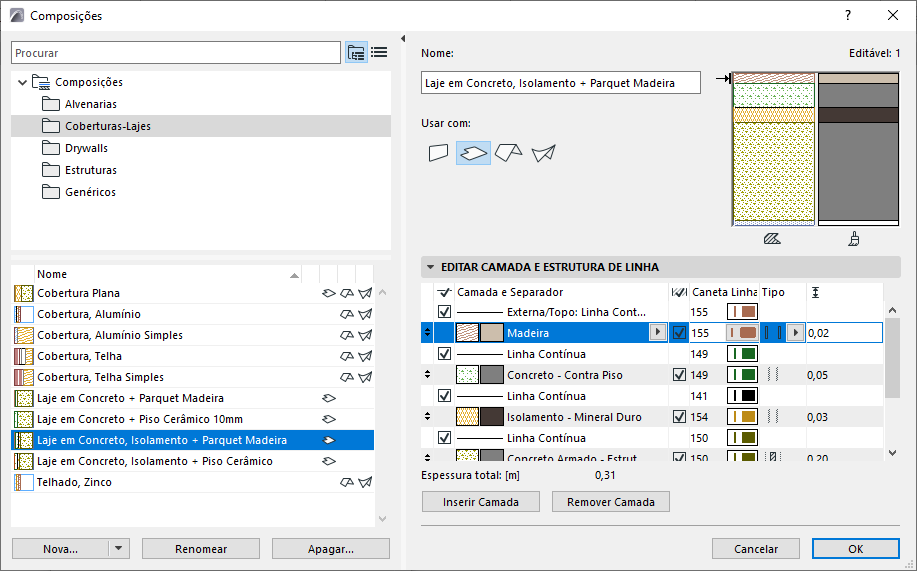This screenshot has width=917, height=571.
Task: Toggle the Roof 'Usar com' icon
Action: click(x=508, y=153)
